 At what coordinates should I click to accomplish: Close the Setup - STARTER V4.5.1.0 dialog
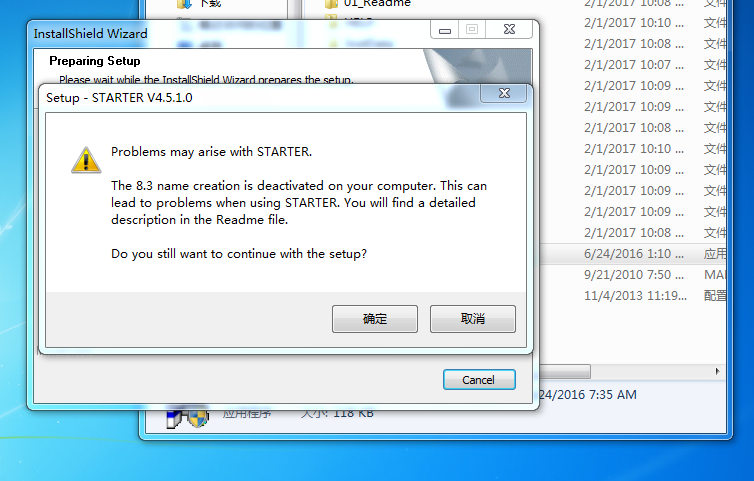click(504, 93)
